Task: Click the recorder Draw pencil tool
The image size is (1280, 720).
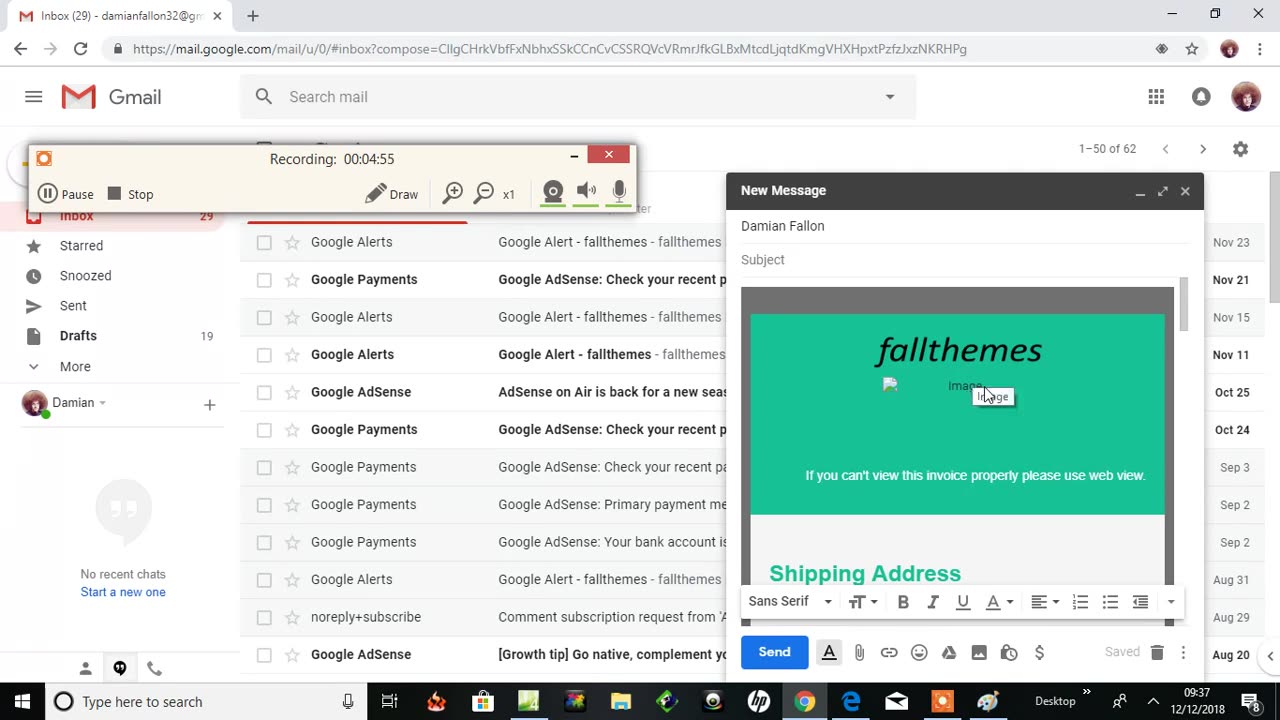Action: [392, 194]
